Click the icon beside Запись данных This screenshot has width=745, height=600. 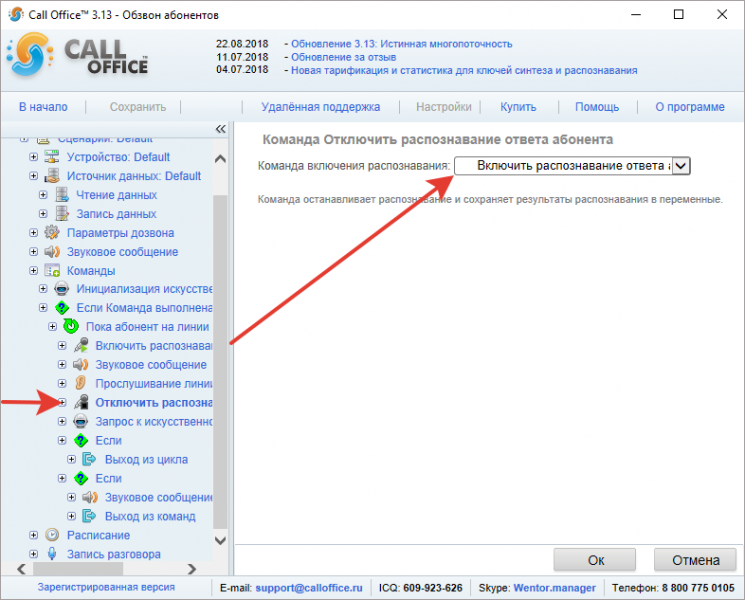click(61, 213)
